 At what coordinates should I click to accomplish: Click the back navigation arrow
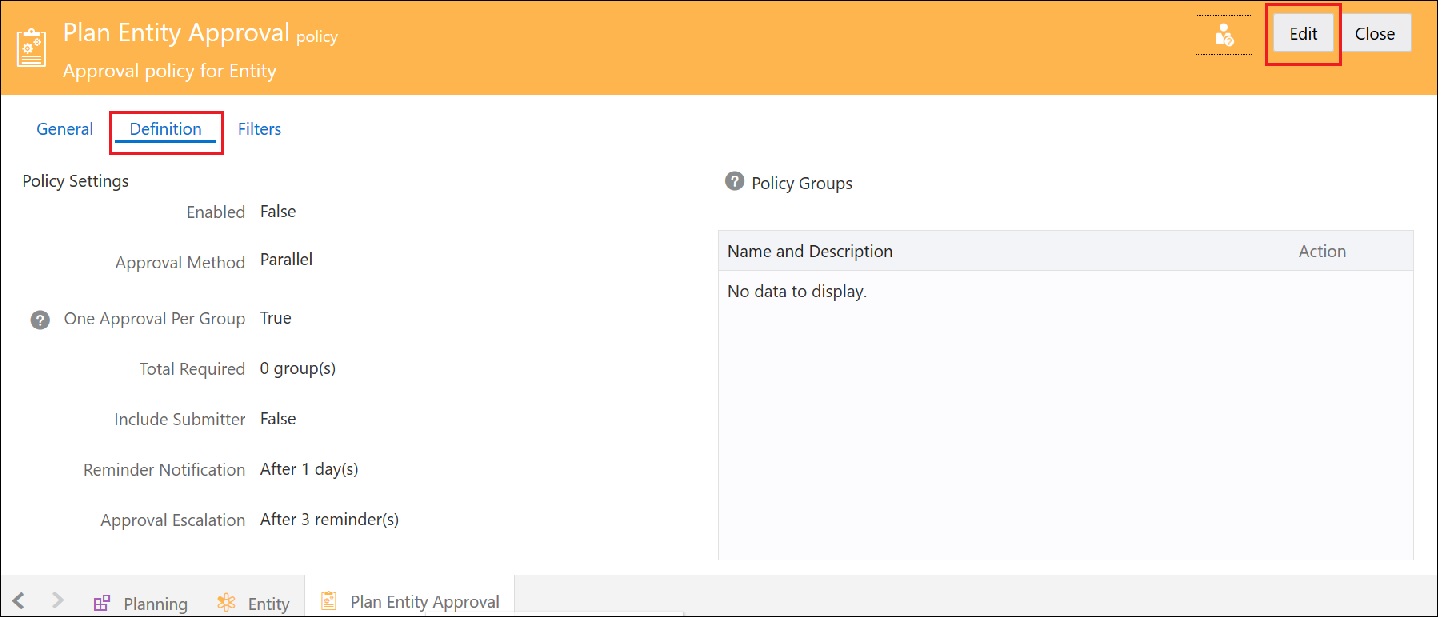pyautogui.click(x=20, y=599)
